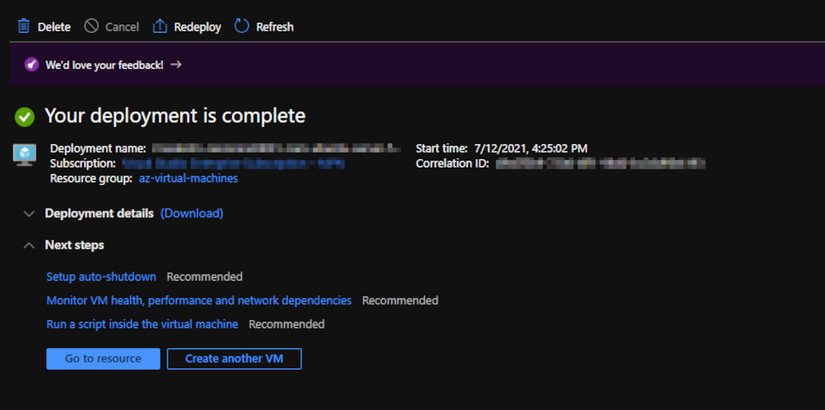Click Recommended next to Monitor VM health
This screenshot has width=825, height=410.
tap(400, 301)
